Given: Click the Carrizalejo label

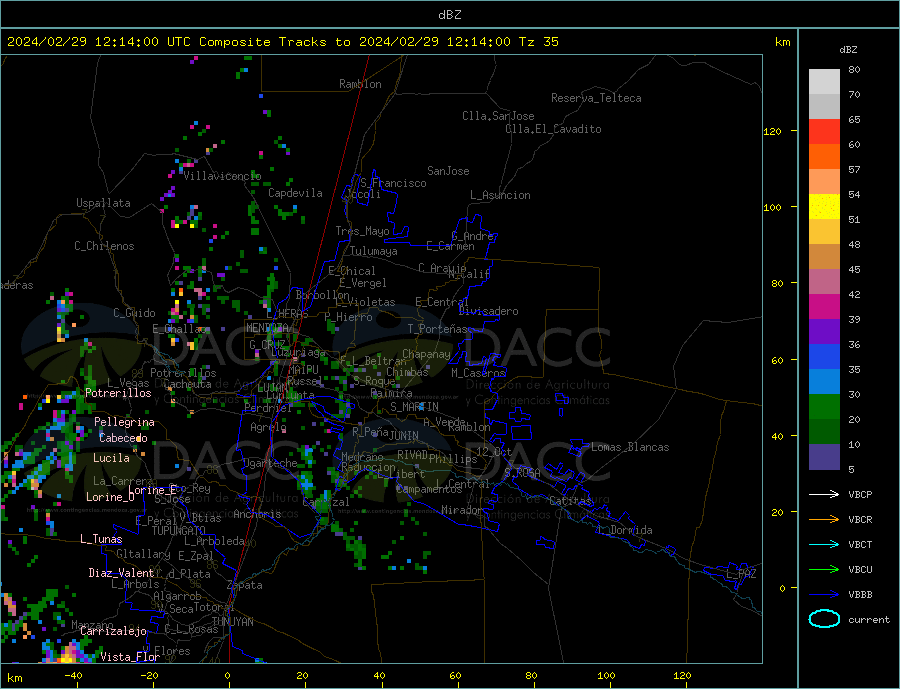Looking at the screenshot, I should tap(113, 631).
